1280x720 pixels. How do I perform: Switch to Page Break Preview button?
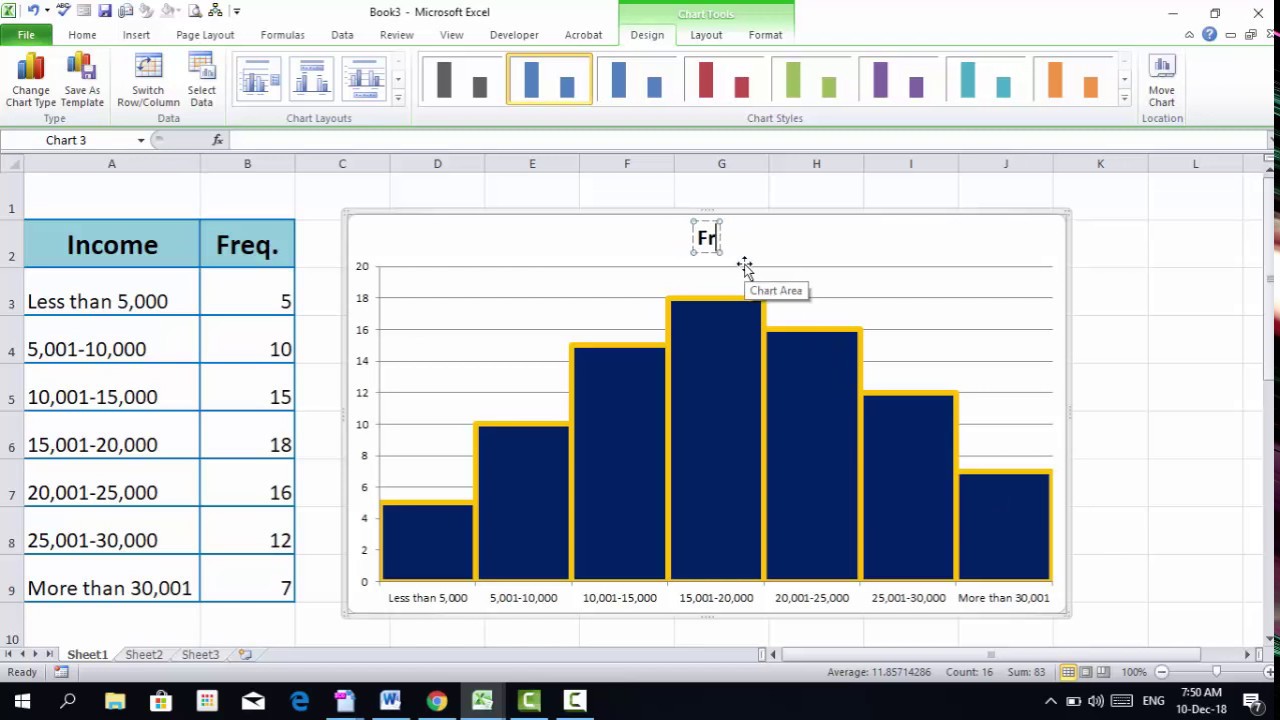(x=1104, y=672)
